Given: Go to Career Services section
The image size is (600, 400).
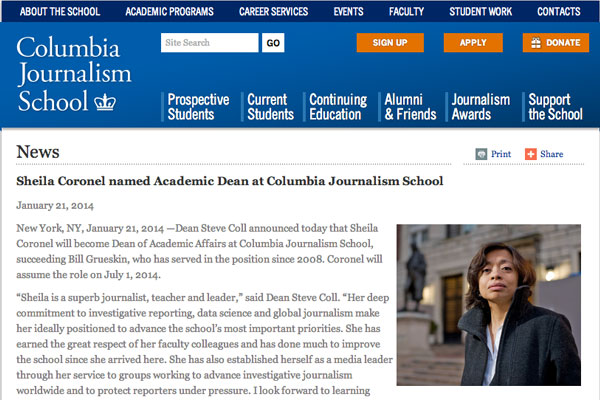Looking at the screenshot, I should 275,12.
